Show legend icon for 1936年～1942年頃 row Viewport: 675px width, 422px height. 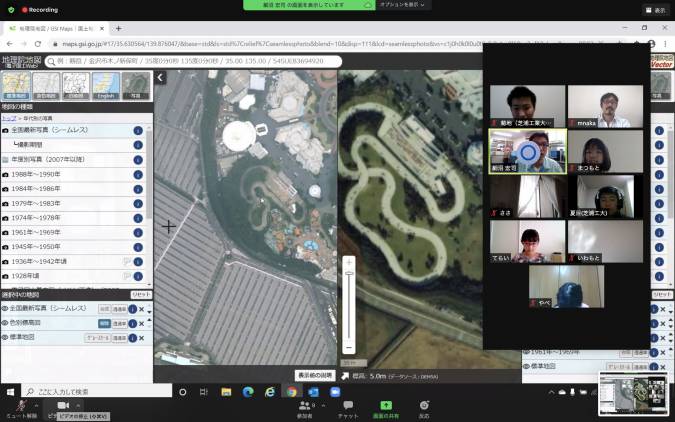(127, 261)
